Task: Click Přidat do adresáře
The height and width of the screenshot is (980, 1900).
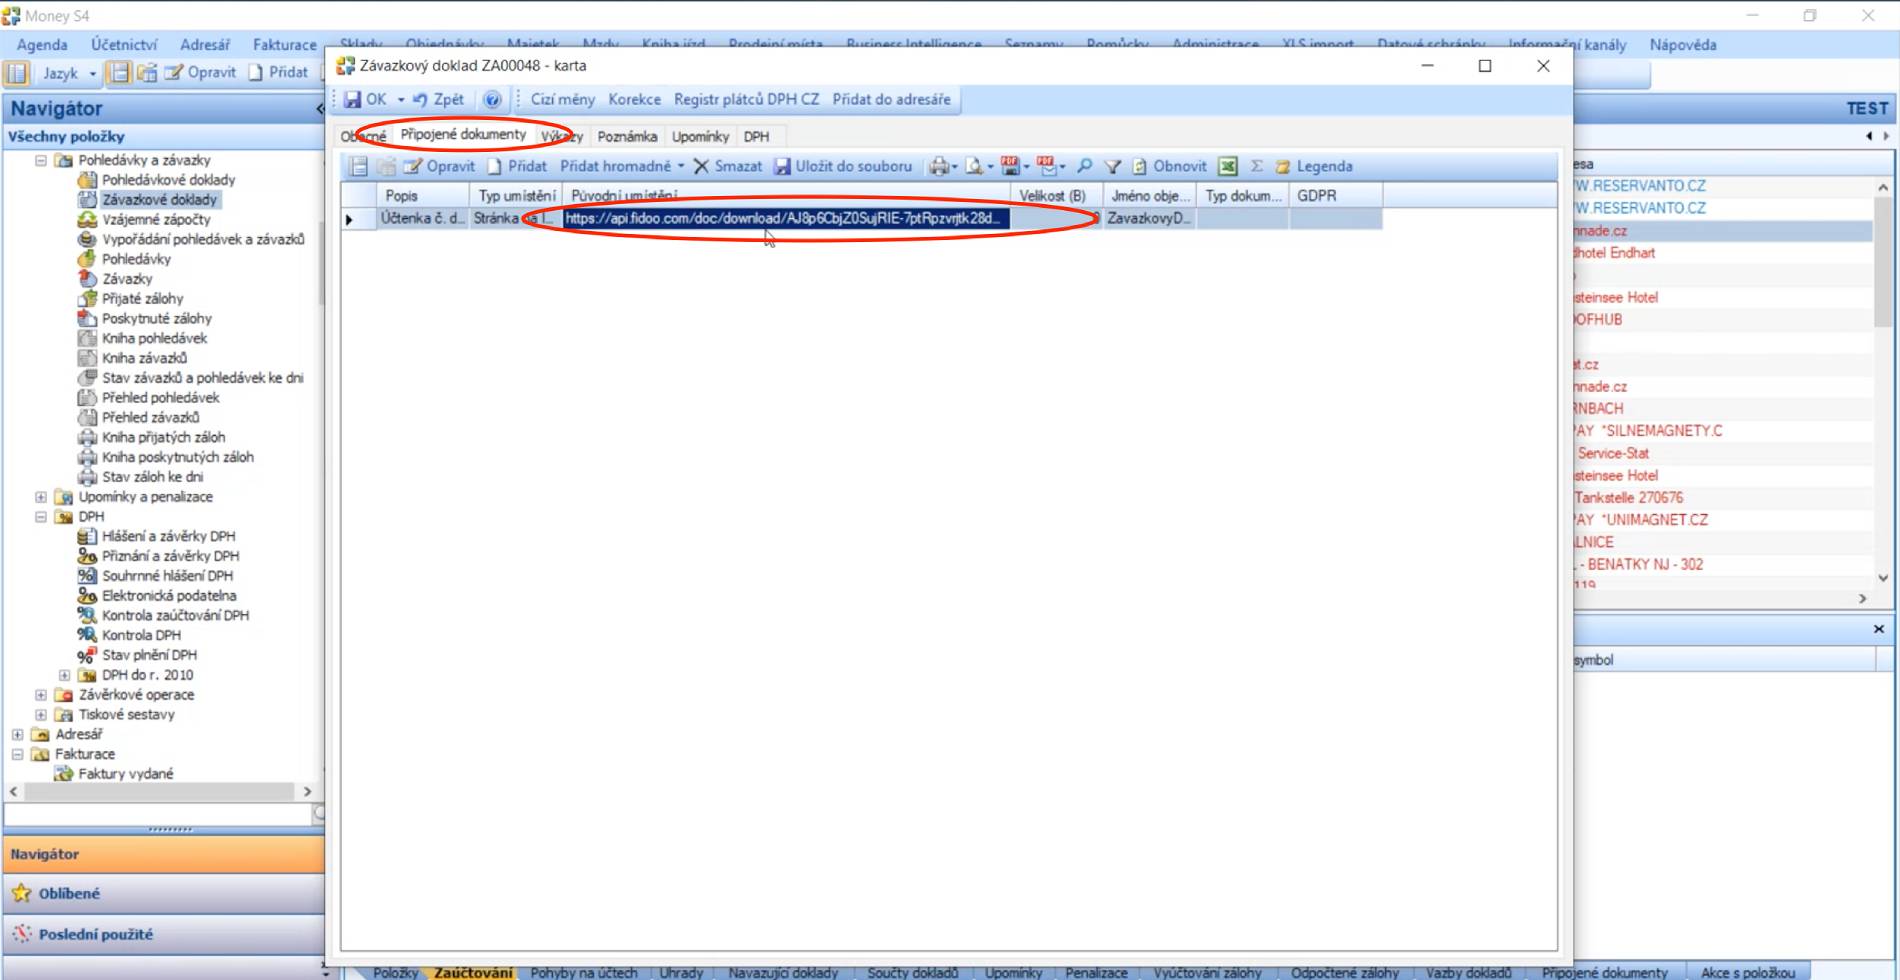Action: [891, 99]
